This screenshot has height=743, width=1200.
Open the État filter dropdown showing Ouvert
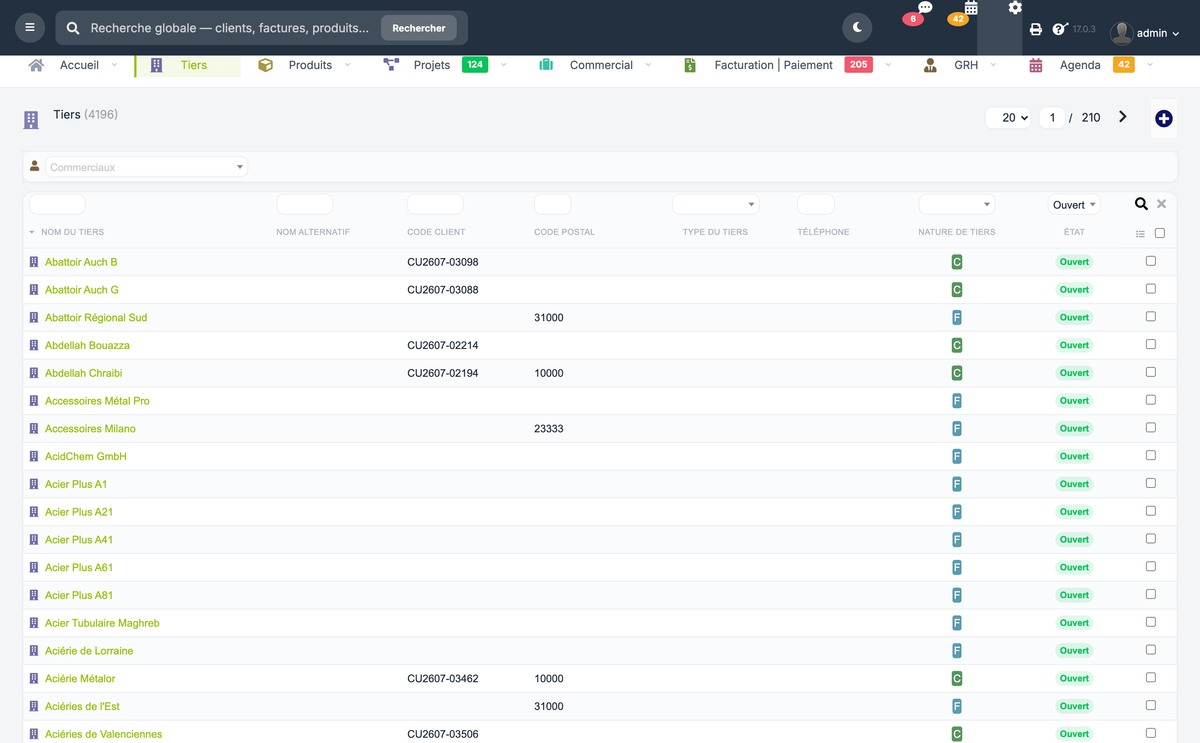1074,204
